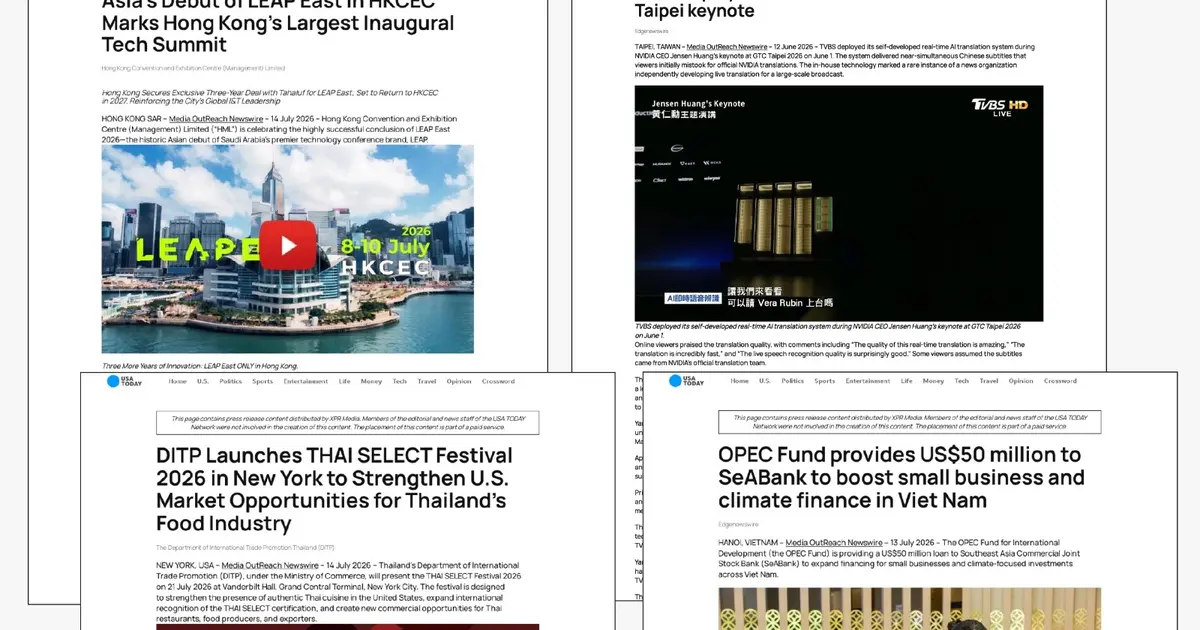Click the press release disclaimer box on OPEC page
Image resolution: width=1200 pixels, height=630 pixels.
coord(910,422)
